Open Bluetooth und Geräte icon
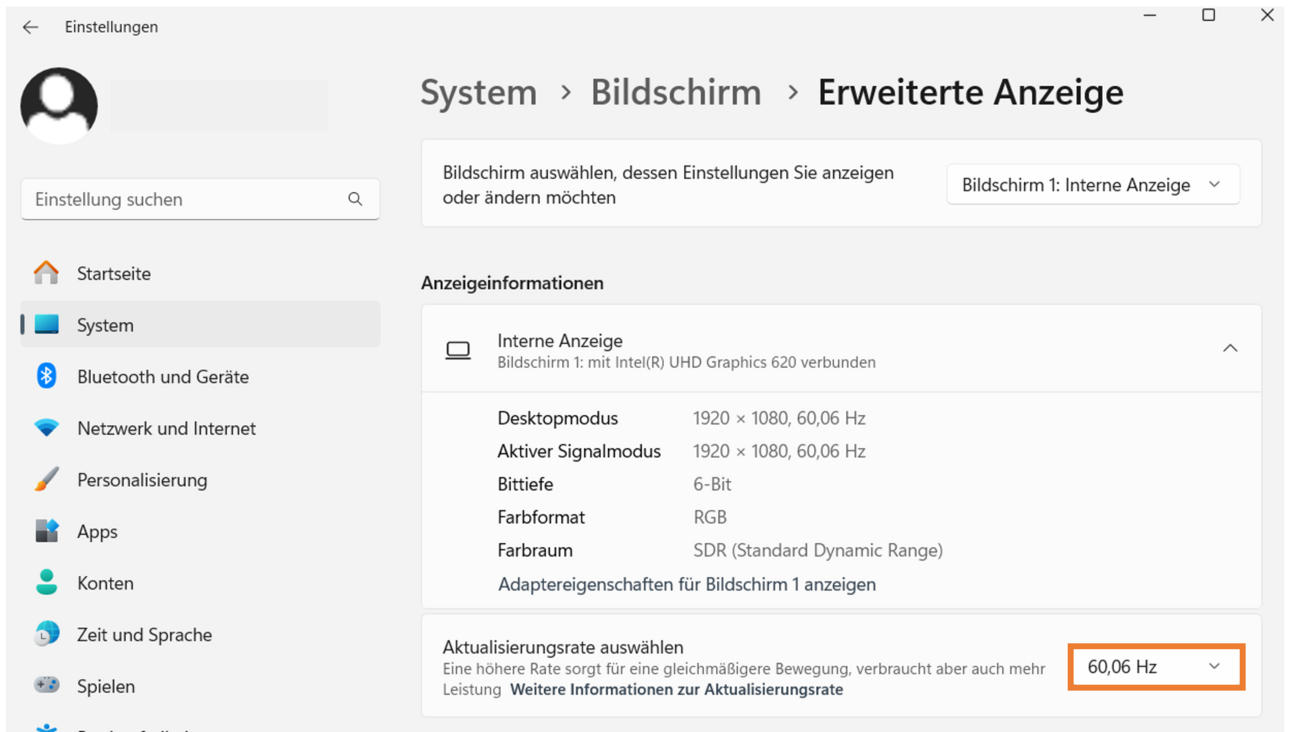 [46, 376]
